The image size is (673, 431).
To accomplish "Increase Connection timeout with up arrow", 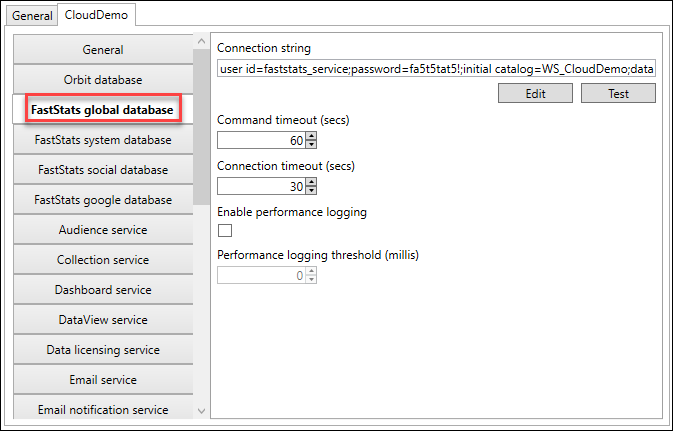I will tap(311, 182).
